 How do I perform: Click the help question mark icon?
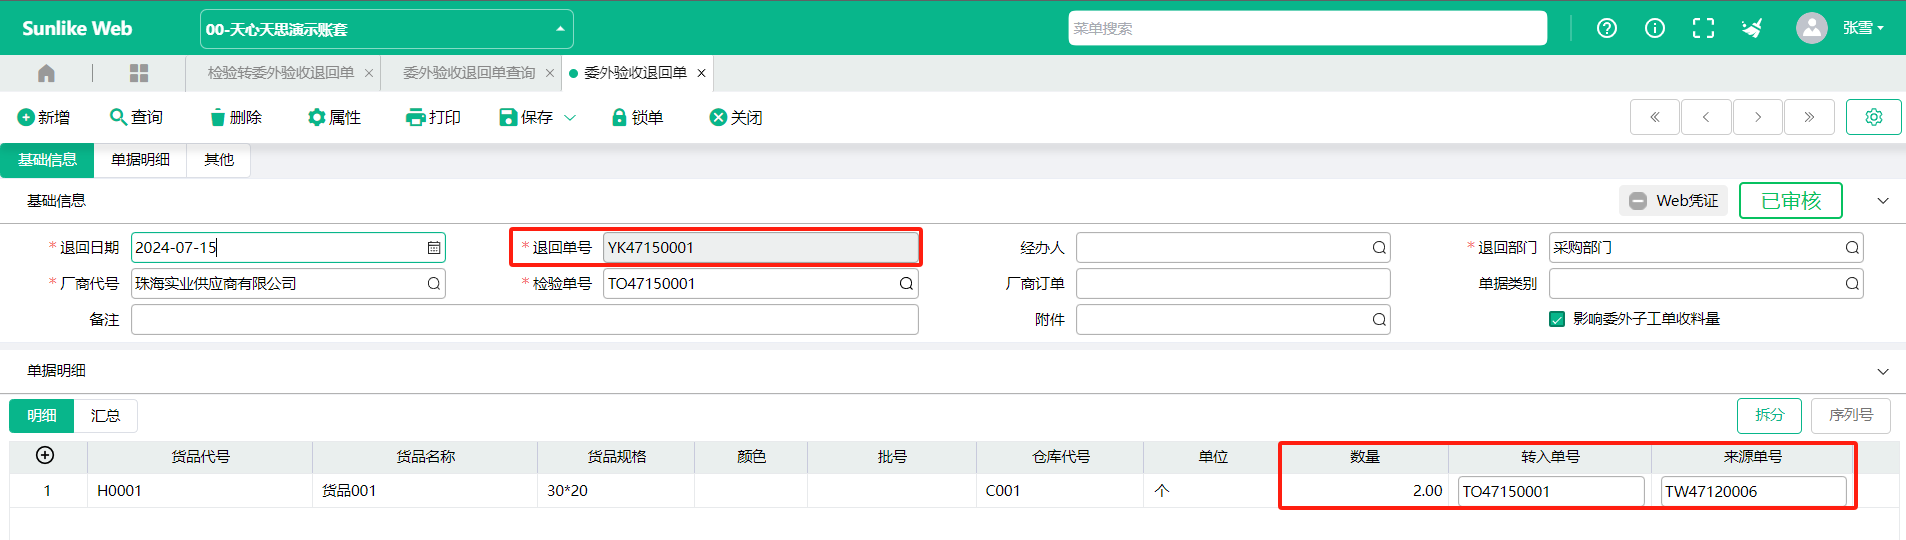(x=1607, y=28)
